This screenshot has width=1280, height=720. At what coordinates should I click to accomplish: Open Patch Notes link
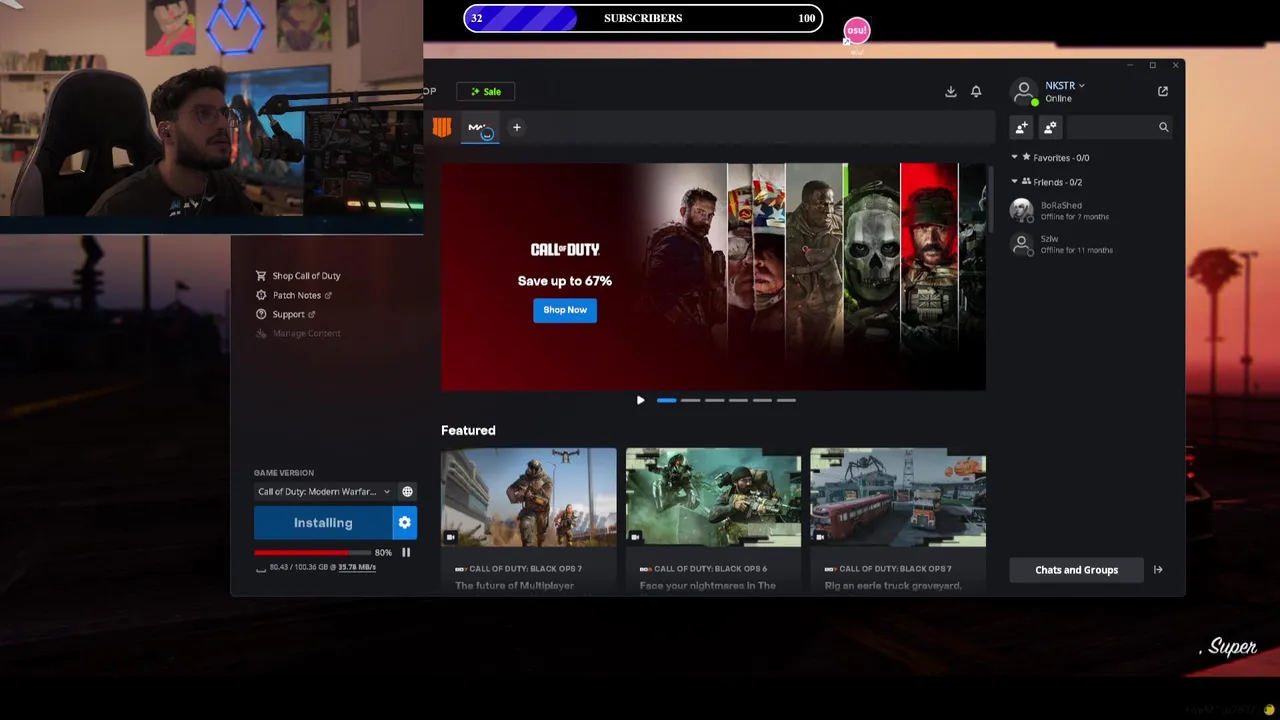coord(294,295)
